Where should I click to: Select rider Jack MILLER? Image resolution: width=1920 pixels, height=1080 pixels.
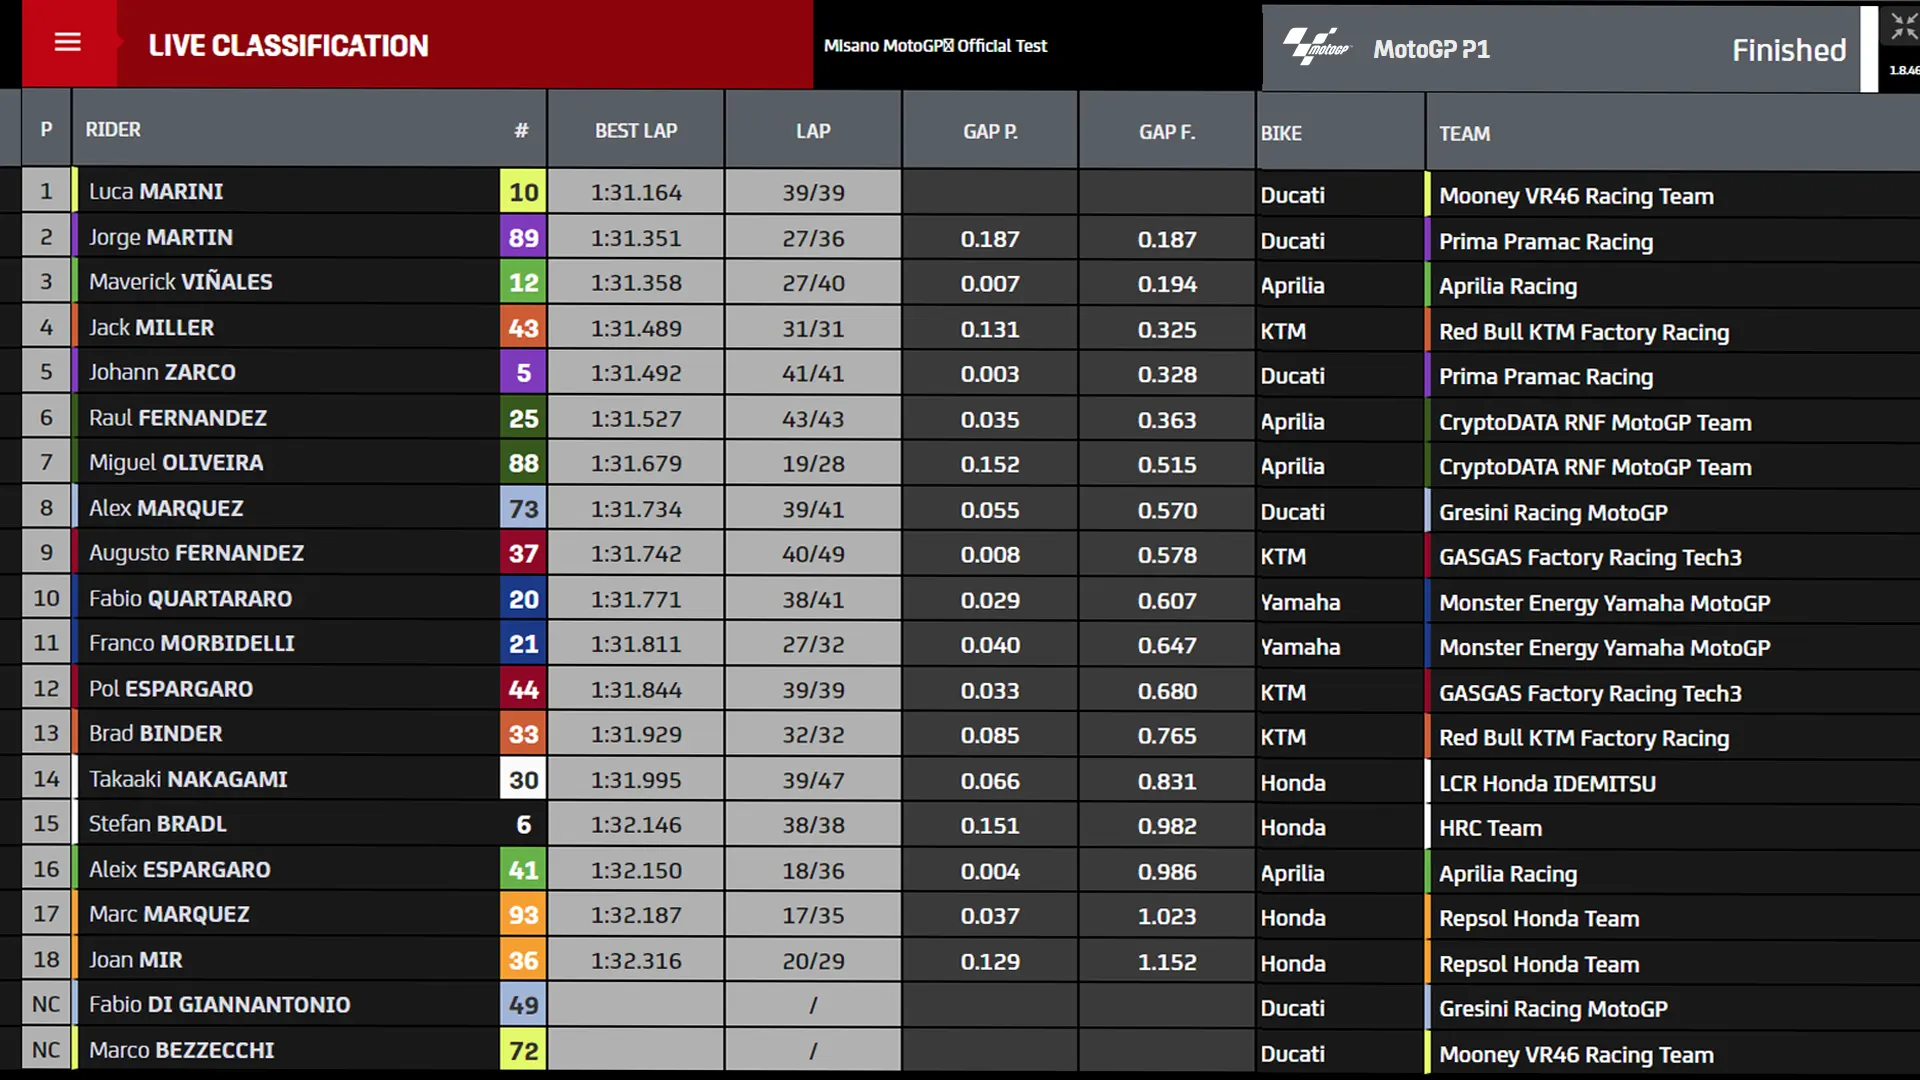coord(151,328)
